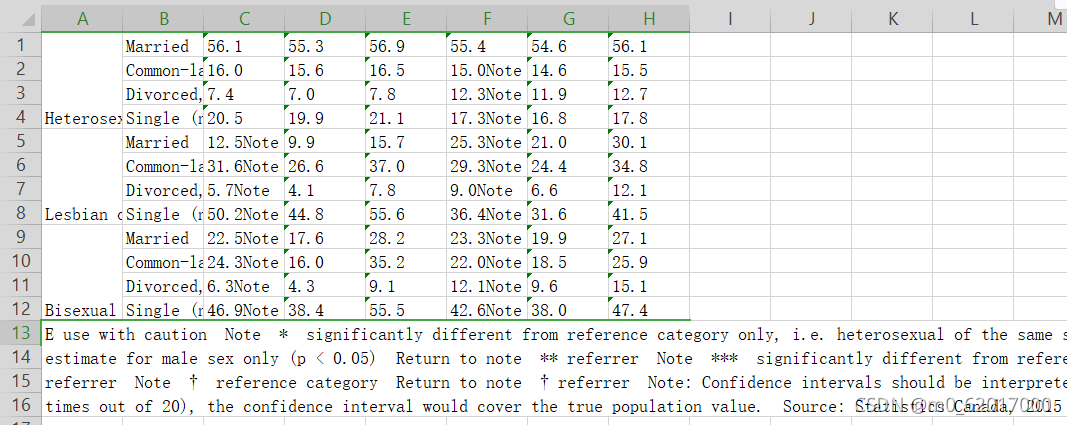Click cell '12.5Note' in row 5
Screen dimensions: 1067x425
pyautogui.click(x=244, y=141)
